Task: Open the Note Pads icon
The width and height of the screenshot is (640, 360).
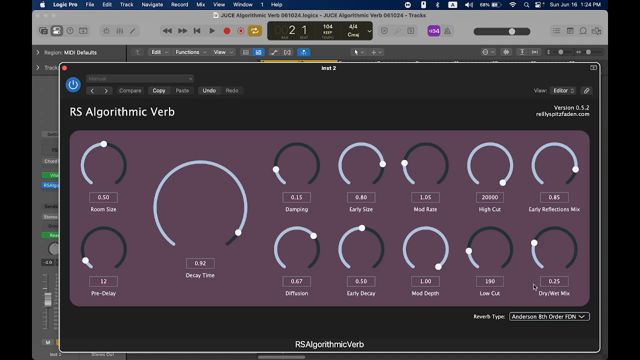Action: coord(570,31)
